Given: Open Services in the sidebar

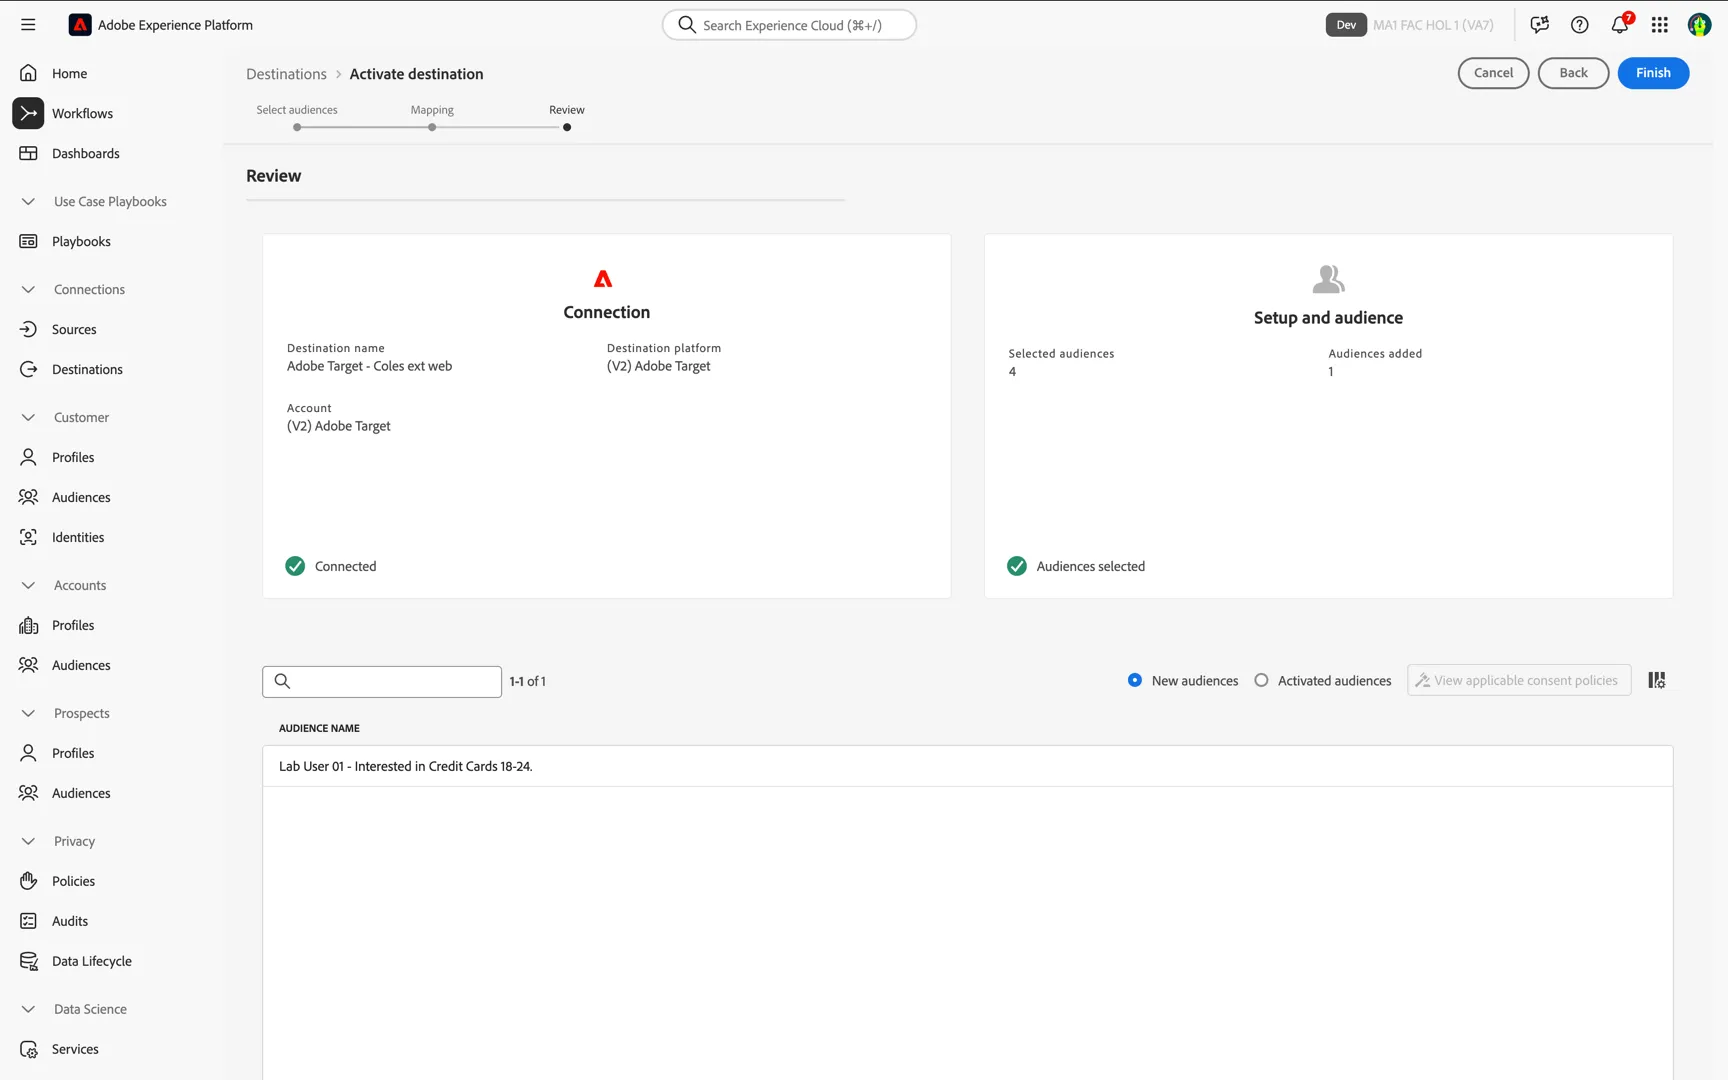Looking at the screenshot, I should tap(75, 1049).
